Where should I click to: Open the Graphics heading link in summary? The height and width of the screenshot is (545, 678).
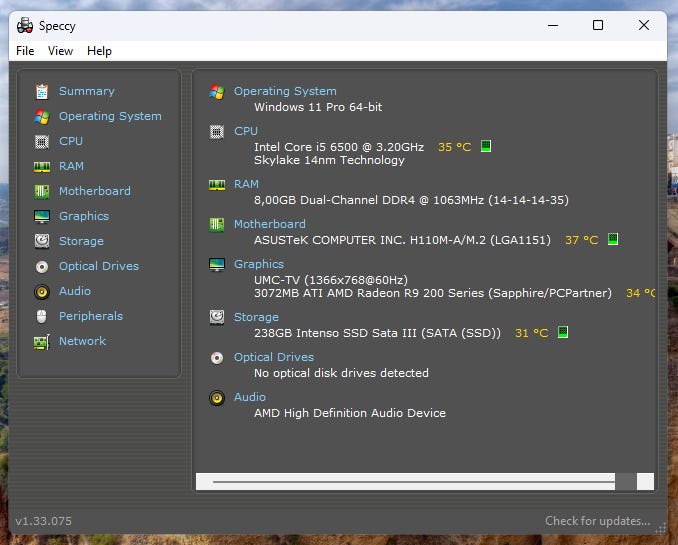coord(259,265)
